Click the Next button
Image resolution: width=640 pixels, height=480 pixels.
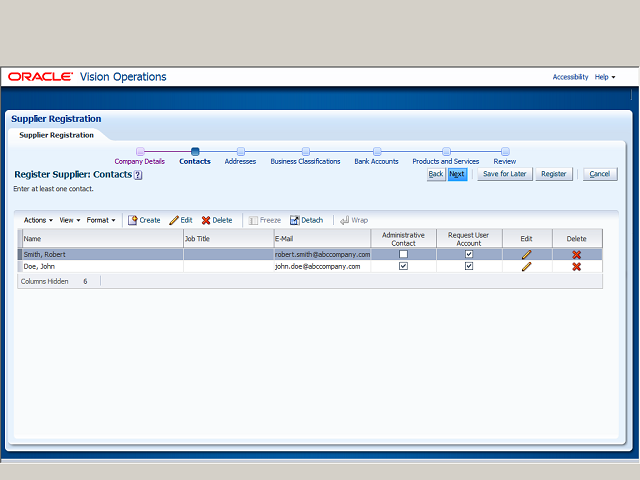tap(457, 174)
